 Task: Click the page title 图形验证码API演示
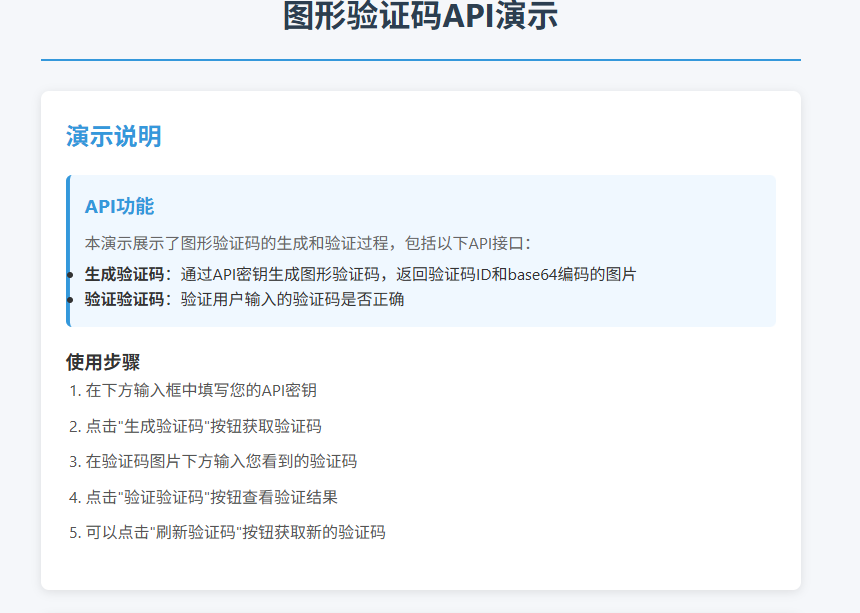(x=420, y=17)
